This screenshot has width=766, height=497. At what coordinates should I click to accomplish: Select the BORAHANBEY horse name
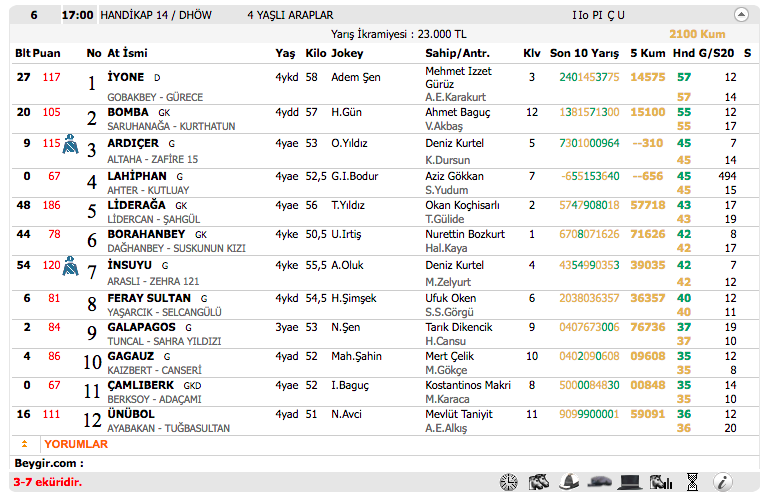[148, 235]
